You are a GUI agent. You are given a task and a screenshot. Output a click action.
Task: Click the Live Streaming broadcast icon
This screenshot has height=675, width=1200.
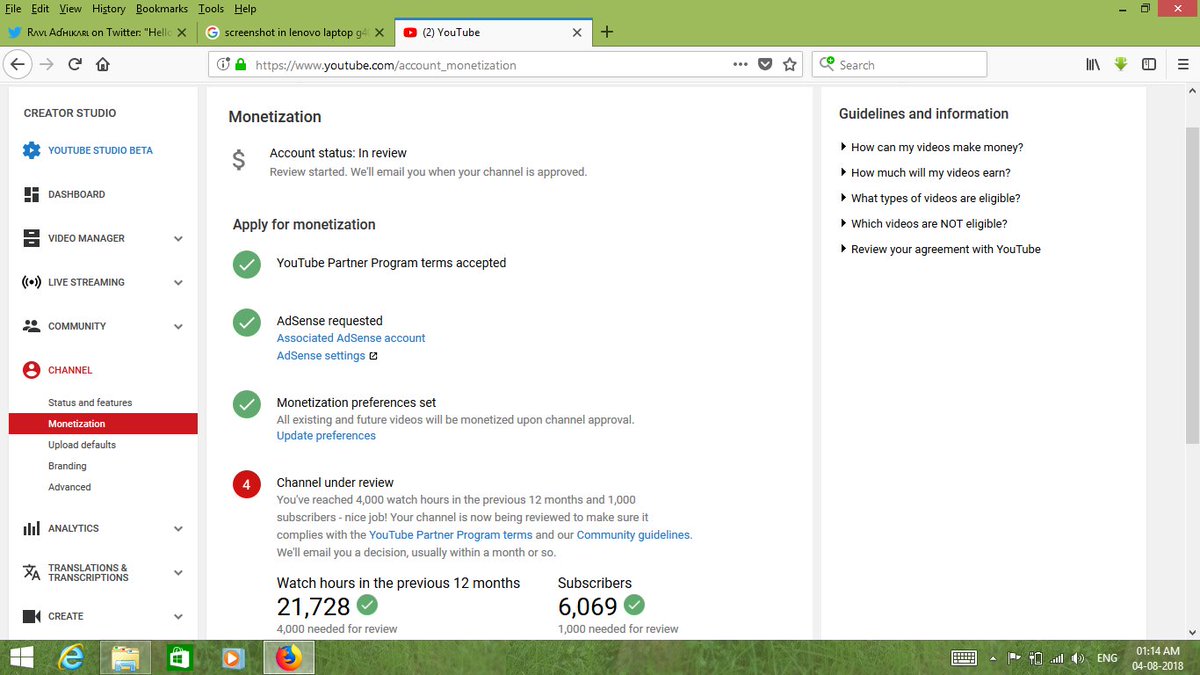(31, 282)
